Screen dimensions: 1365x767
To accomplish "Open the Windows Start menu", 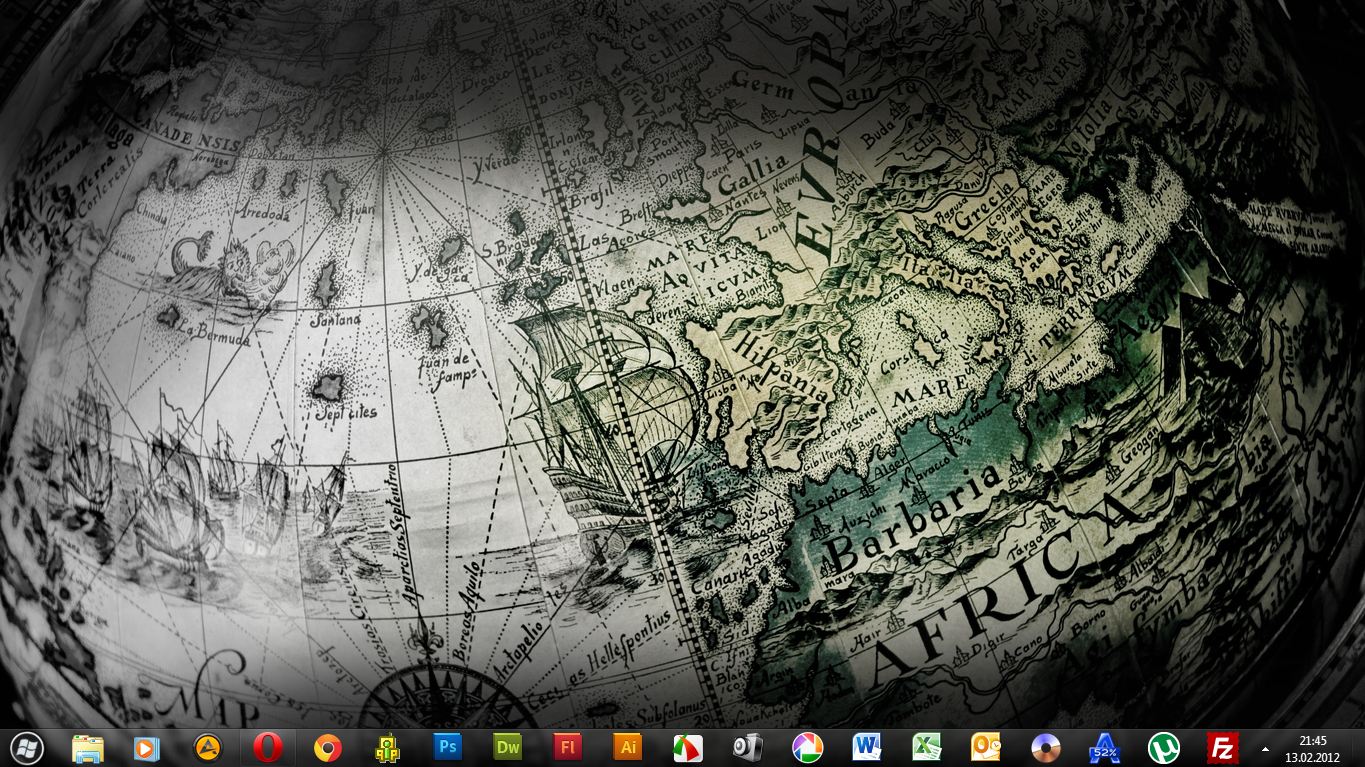I will [x=27, y=748].
